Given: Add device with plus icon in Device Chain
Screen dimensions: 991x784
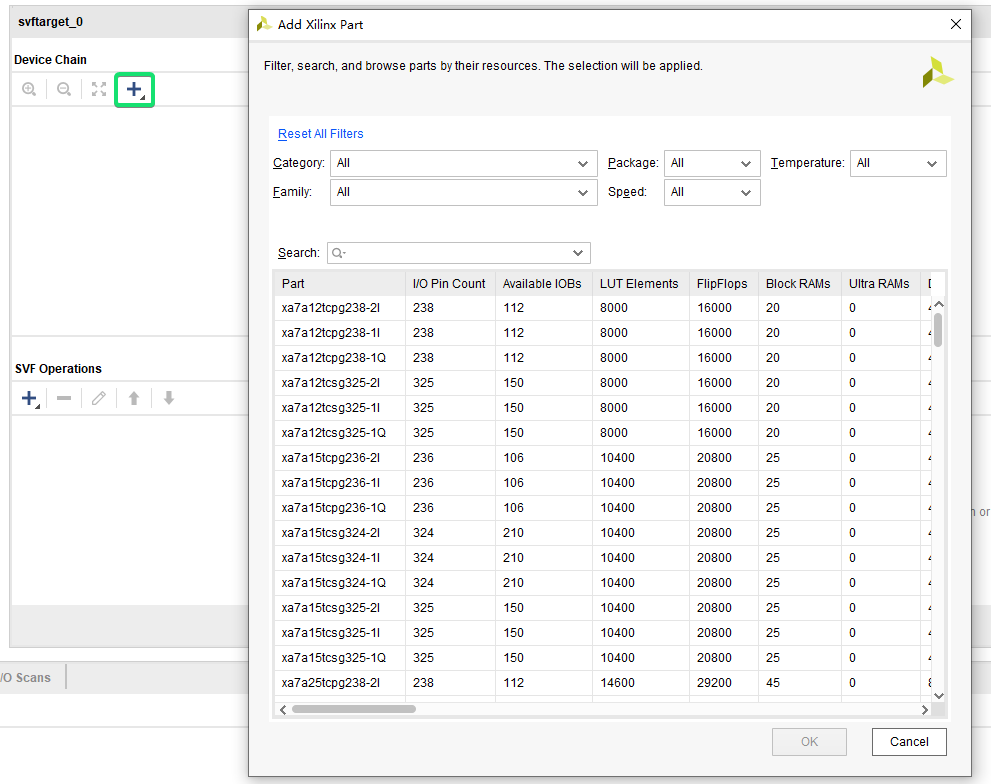Looking at the screenshot, I should point(135,90).
